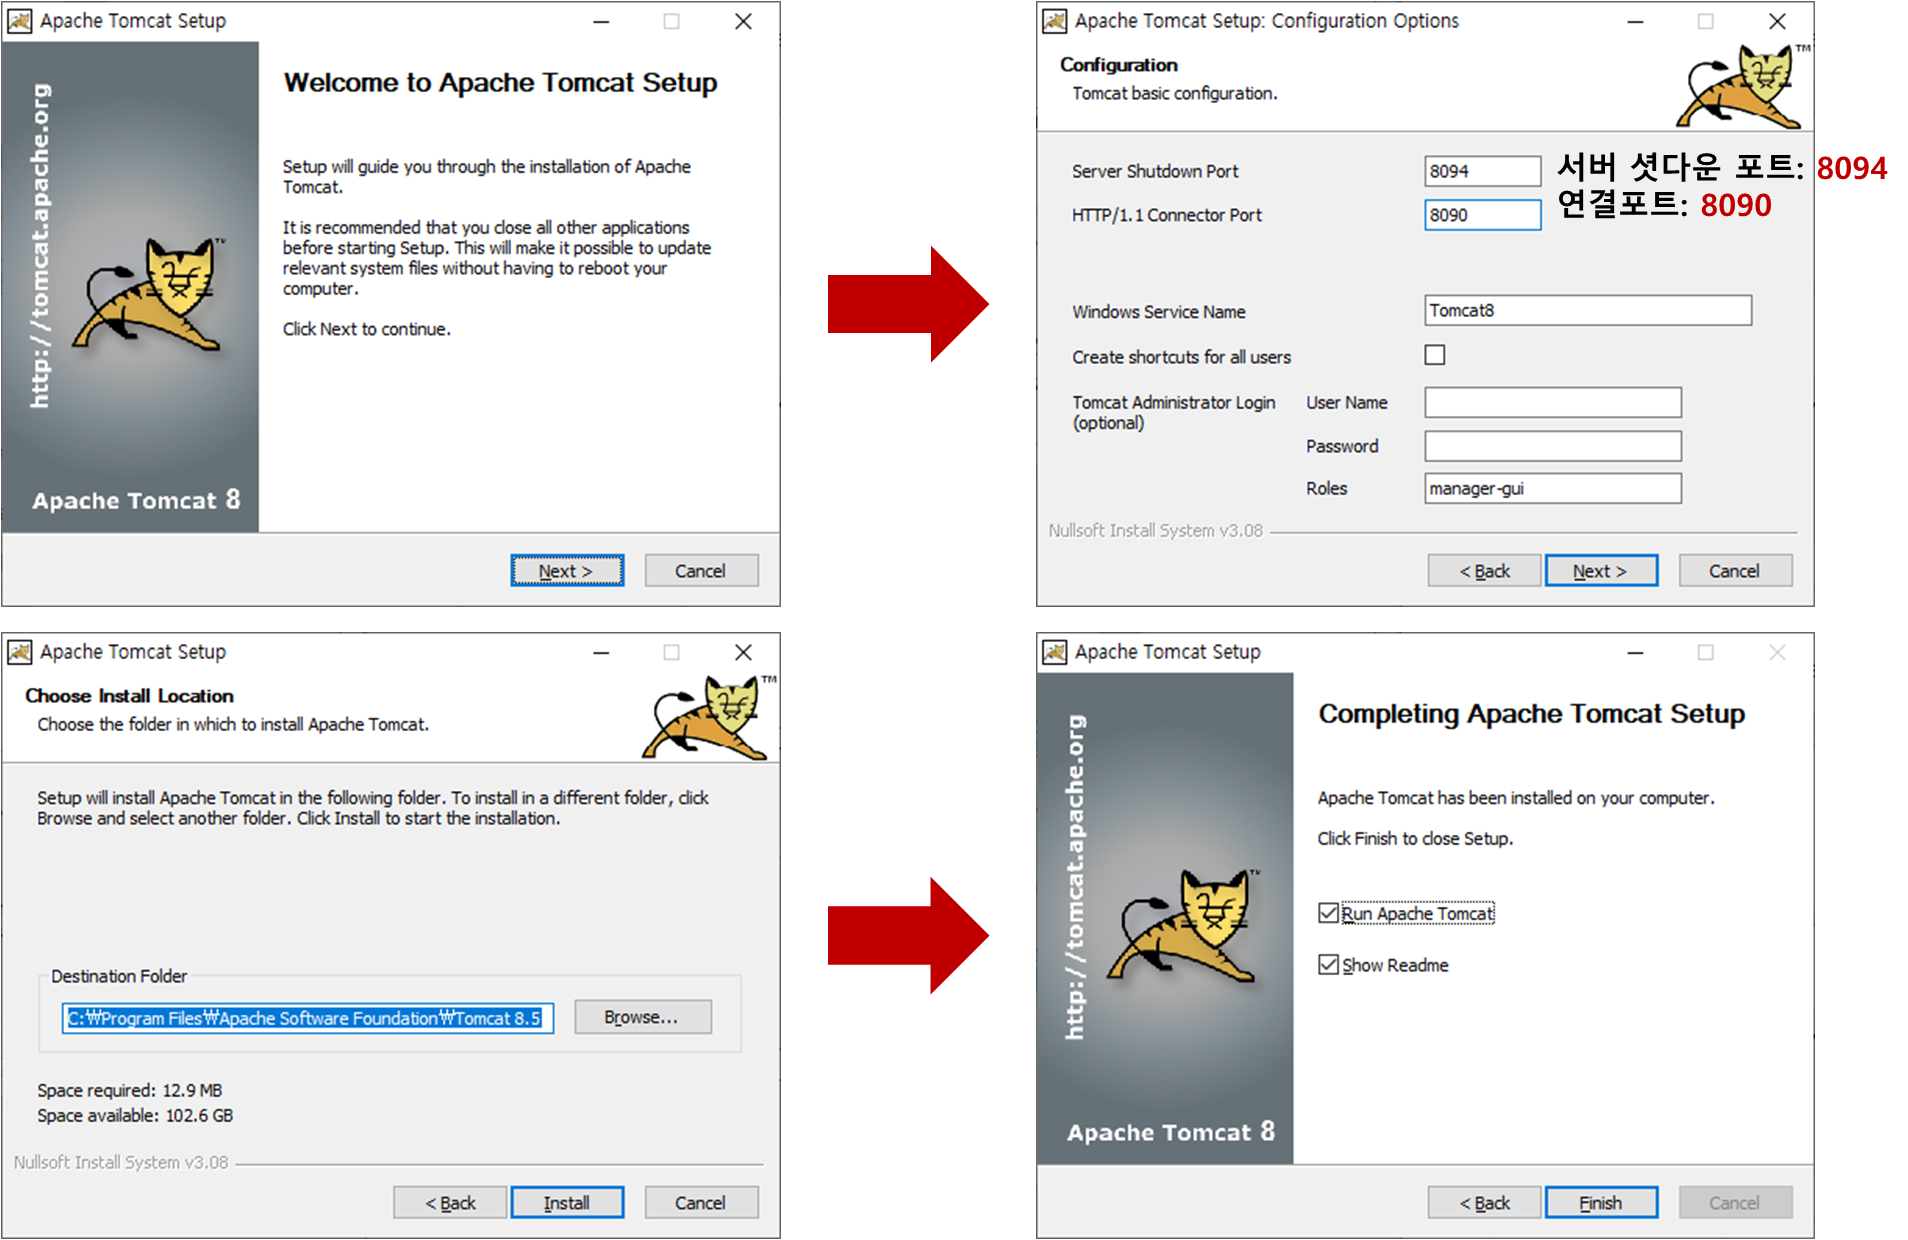The image size is (1908, 1240).
Task: Click 'Nullsoft Install System v3.08' in Configuration window
Action: pos(1156,530)
